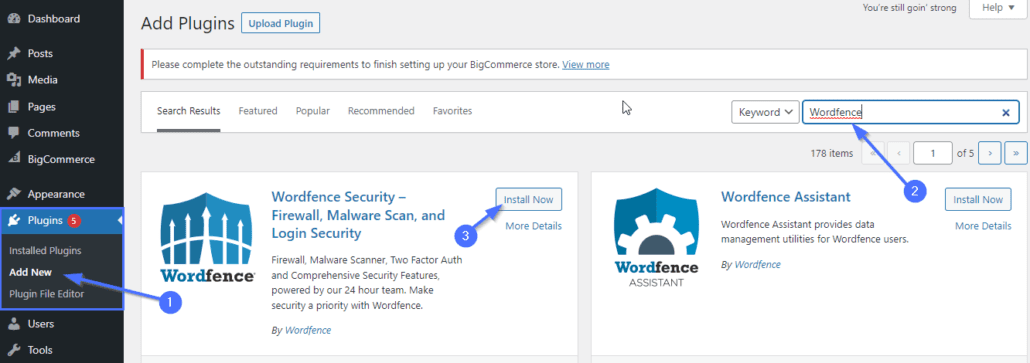Open the Dashboard menu label
Screen dimensions: 1030x363
54,18
